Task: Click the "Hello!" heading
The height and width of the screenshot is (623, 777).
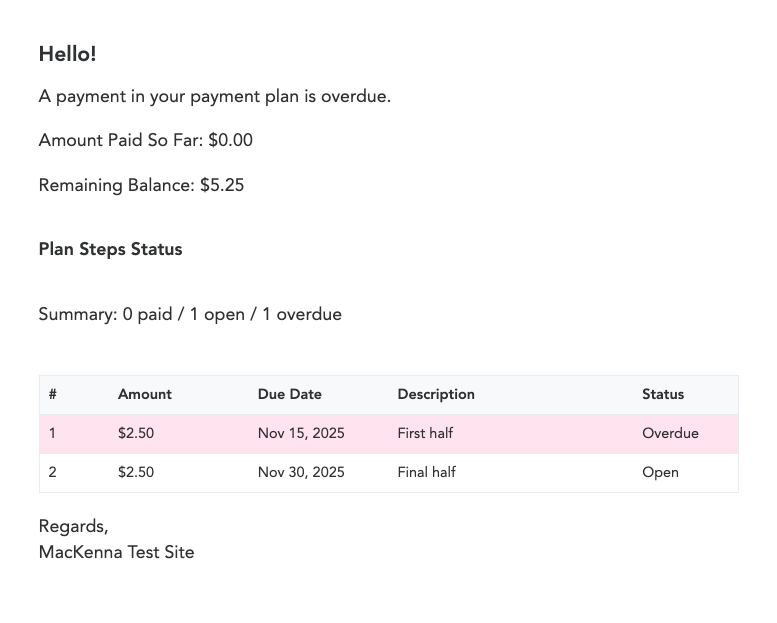Action: pos(67,55)
